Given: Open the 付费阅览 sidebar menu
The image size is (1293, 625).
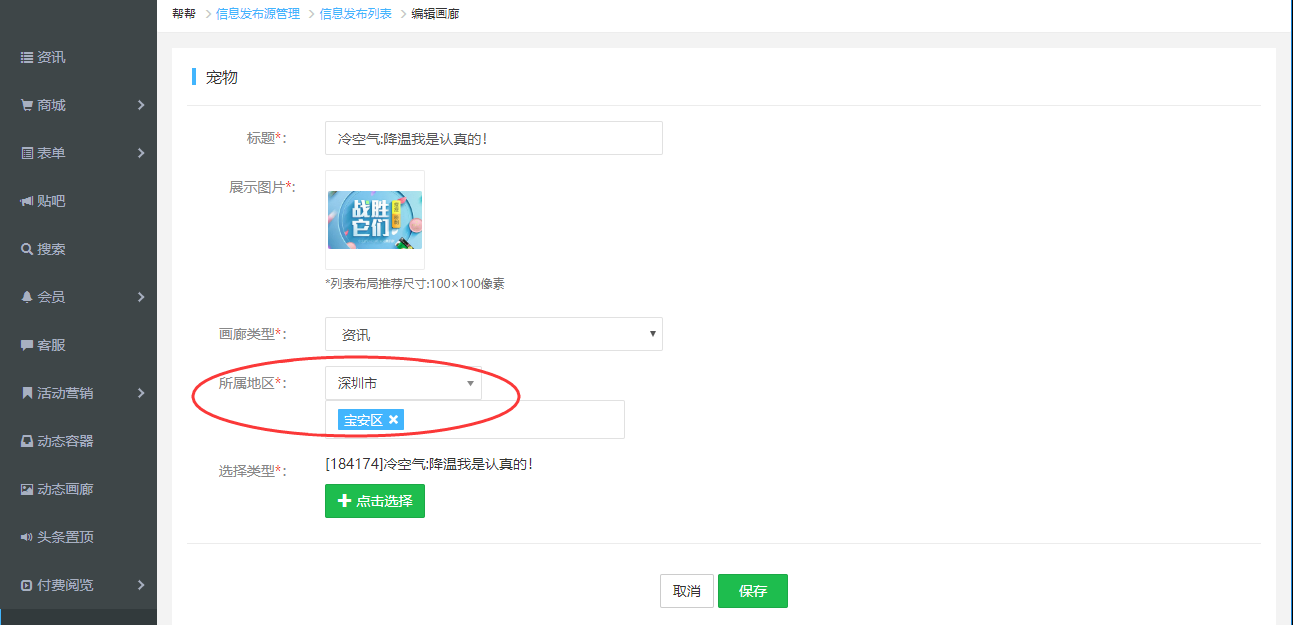Looking at the screenshot, I should 65,585.
